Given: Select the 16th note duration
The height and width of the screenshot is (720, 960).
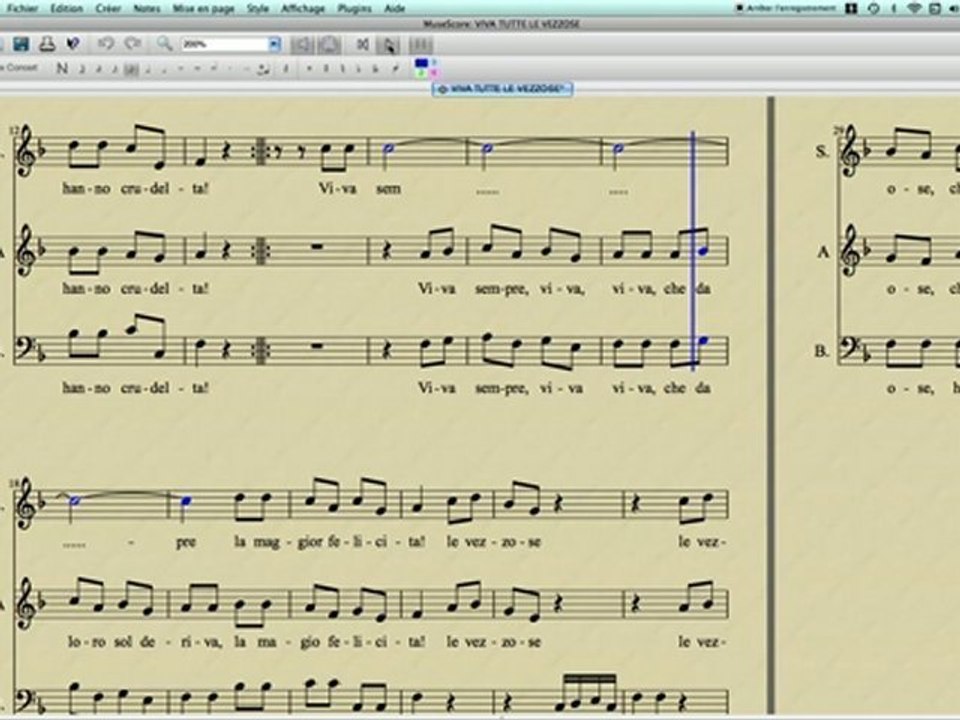Looking at the screenshot, I should [114, 69].
